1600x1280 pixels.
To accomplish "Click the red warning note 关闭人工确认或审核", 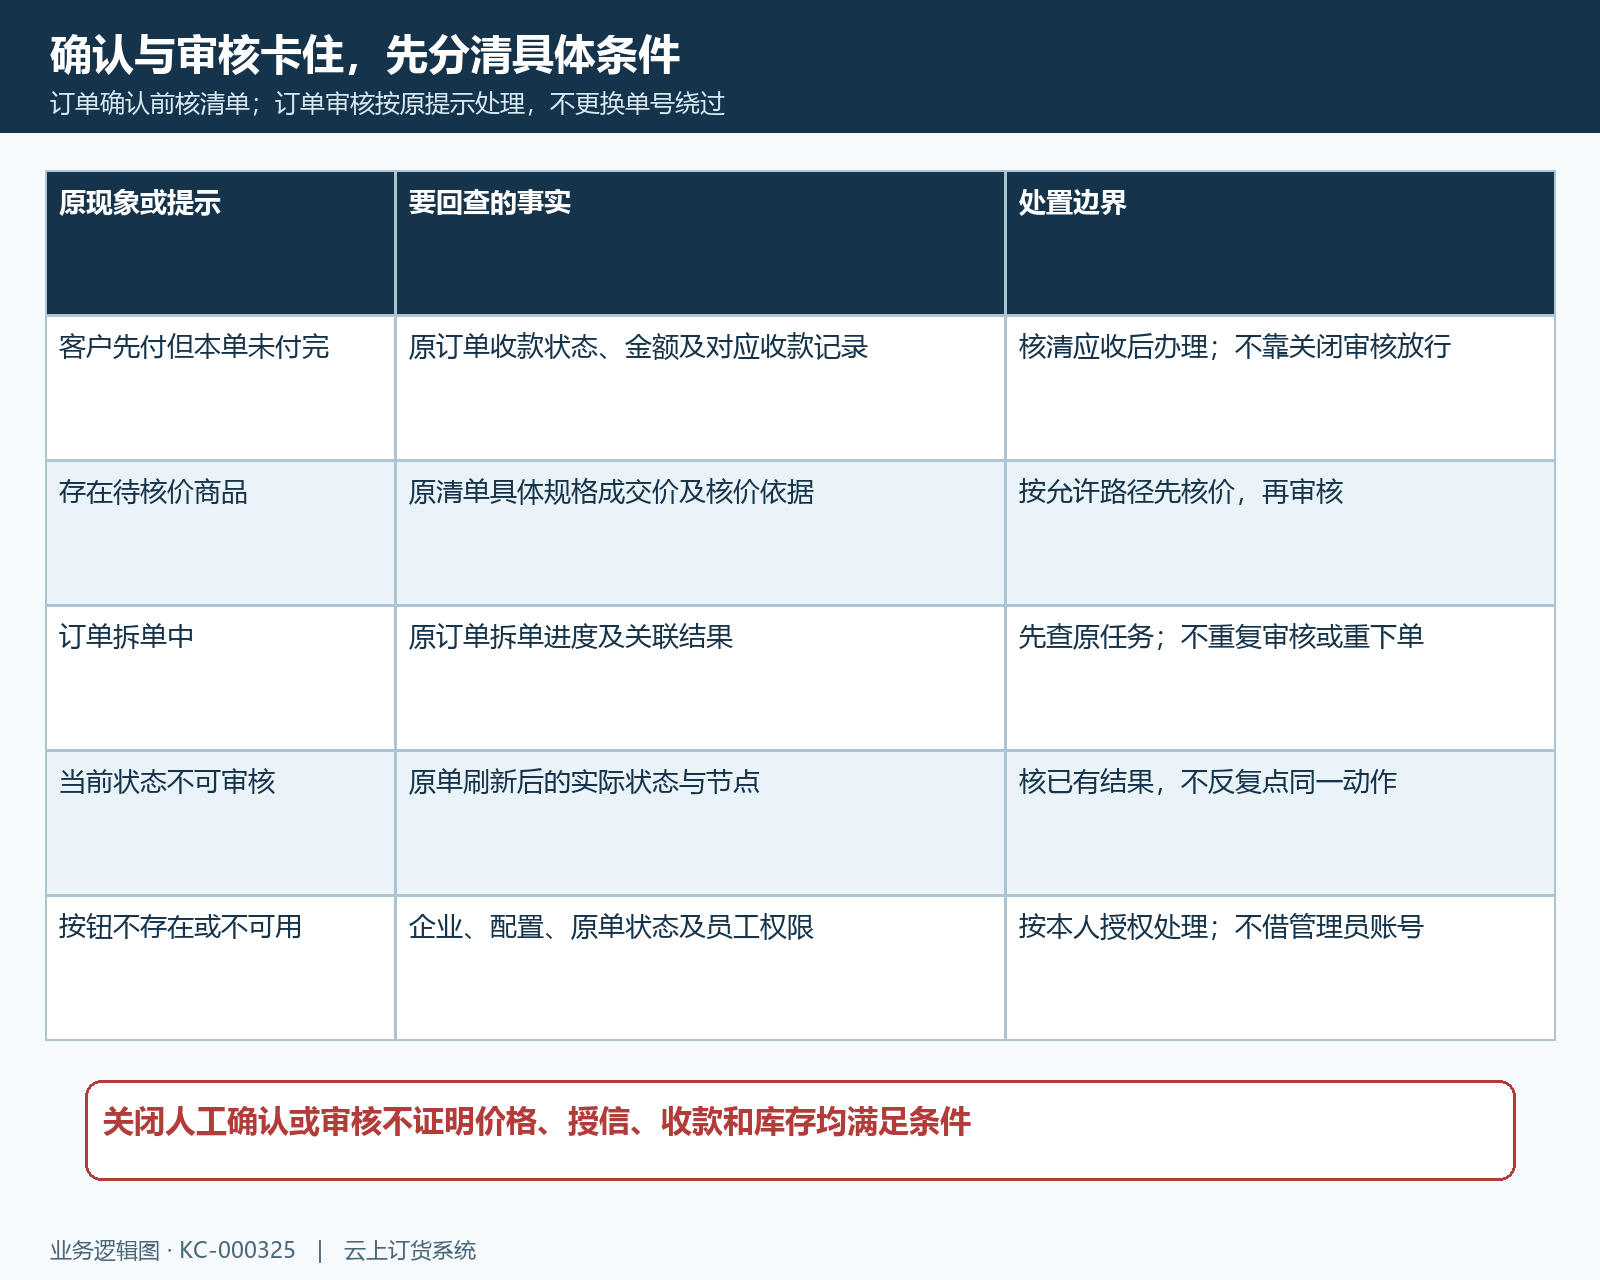I will [x=800, y=1130].
